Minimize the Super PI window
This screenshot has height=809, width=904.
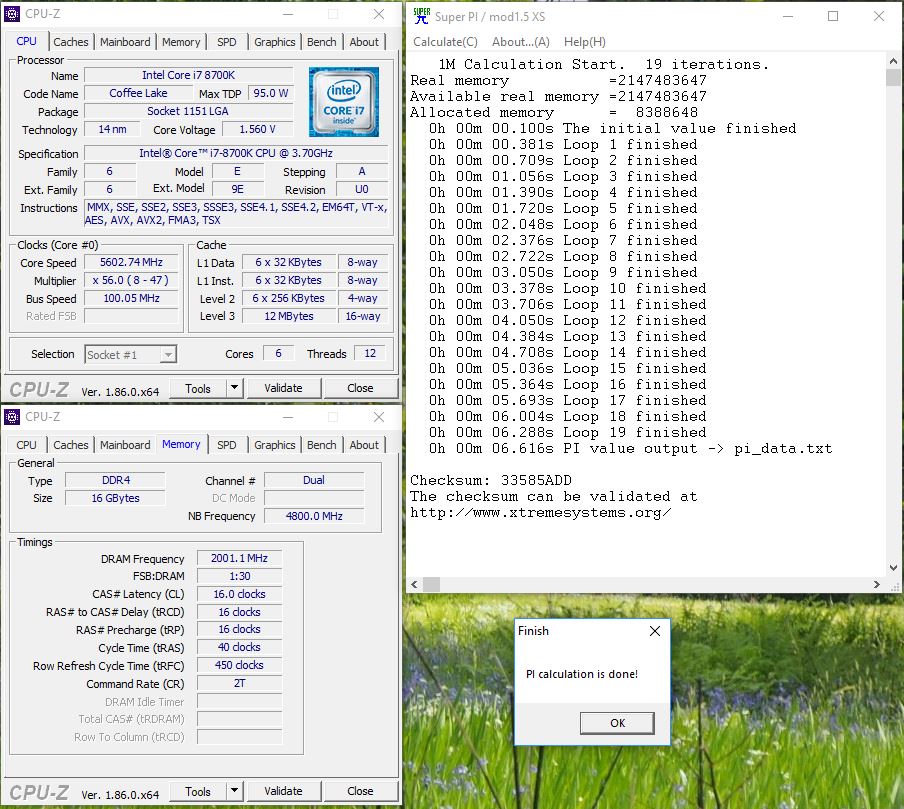tap(788, 16)
